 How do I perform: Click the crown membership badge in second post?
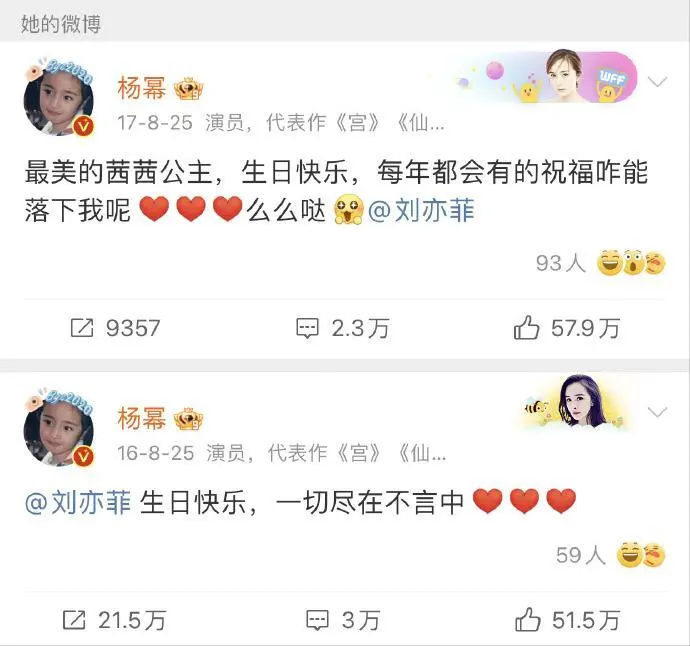188,418
